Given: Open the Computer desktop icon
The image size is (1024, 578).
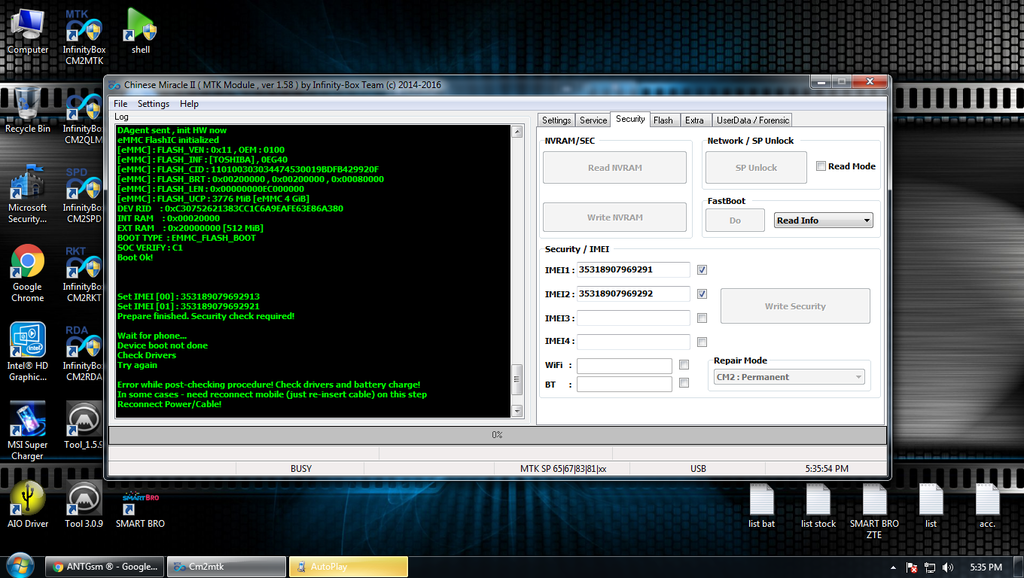Looking at the screenshot, I should (x=27, y=33).
